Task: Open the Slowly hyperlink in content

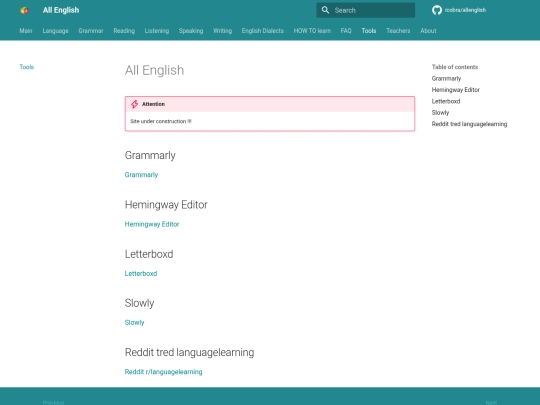Action: (x=134, y=323)
